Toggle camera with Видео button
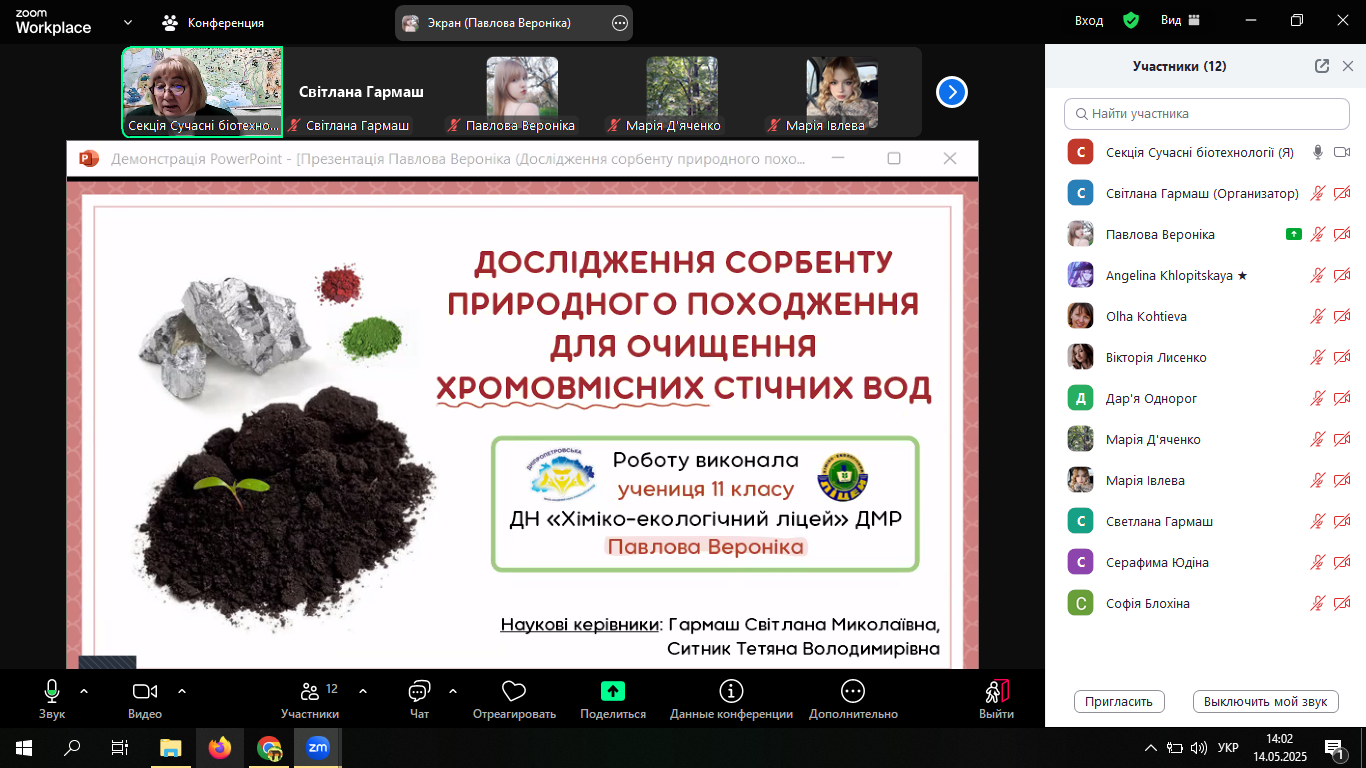The width and height of the screenshot is (1366, 768). click(145, 691)
